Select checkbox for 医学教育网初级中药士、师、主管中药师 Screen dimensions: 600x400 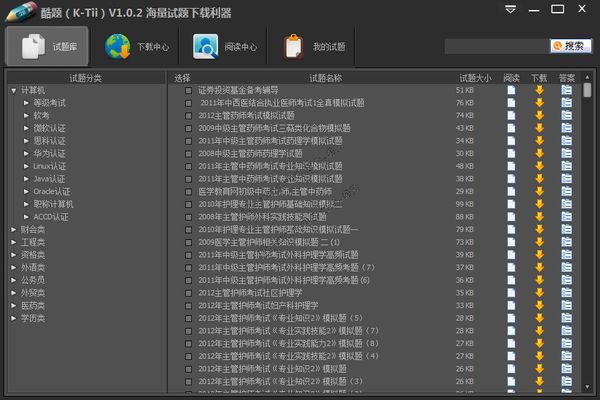188,192
